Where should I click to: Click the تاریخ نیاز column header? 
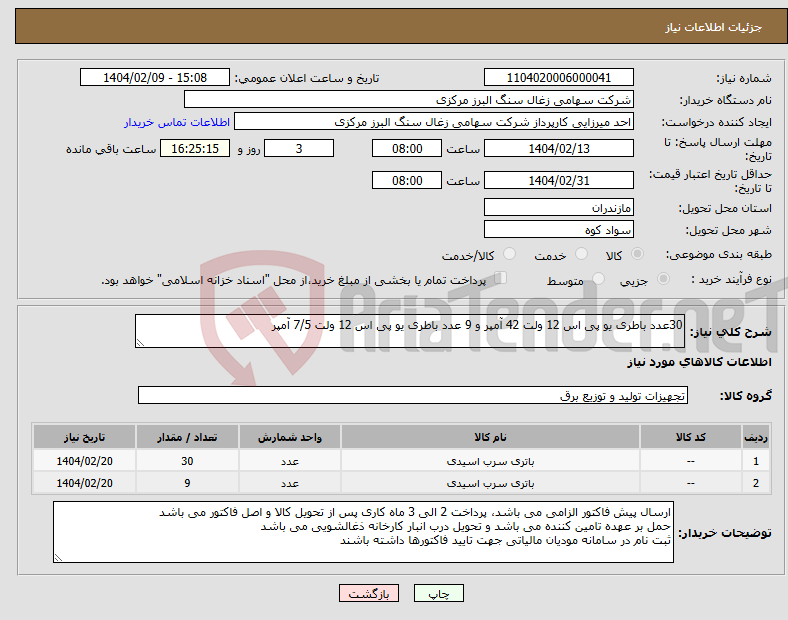click(x=84, y=437)
